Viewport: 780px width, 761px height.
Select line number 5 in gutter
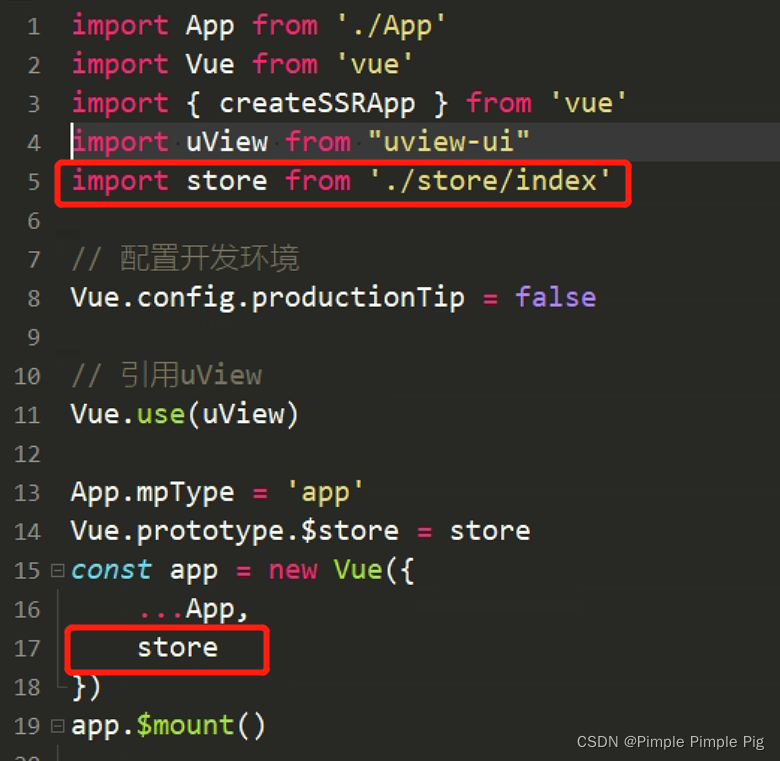34,182
